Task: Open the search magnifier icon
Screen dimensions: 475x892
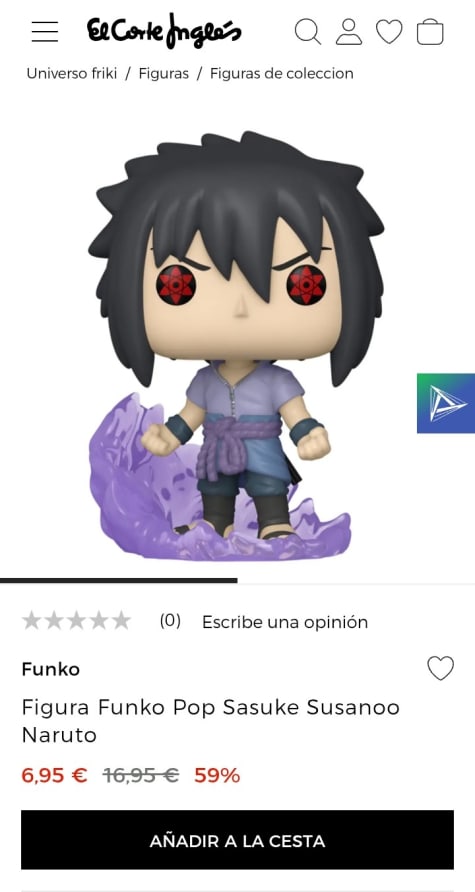Action: (308, 31)
